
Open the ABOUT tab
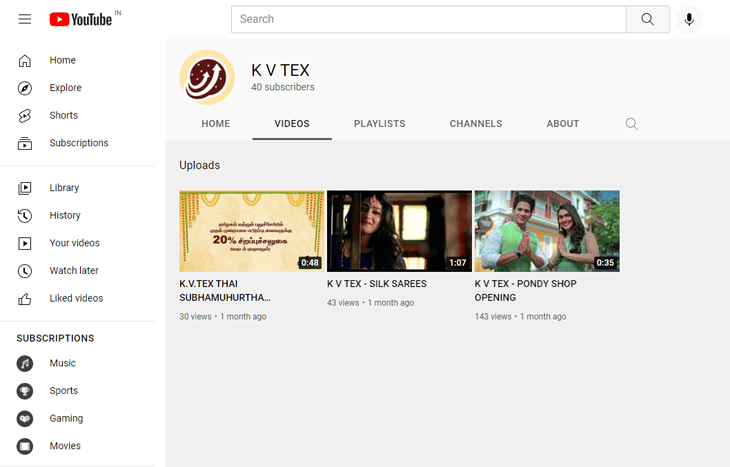coord(563,124)
